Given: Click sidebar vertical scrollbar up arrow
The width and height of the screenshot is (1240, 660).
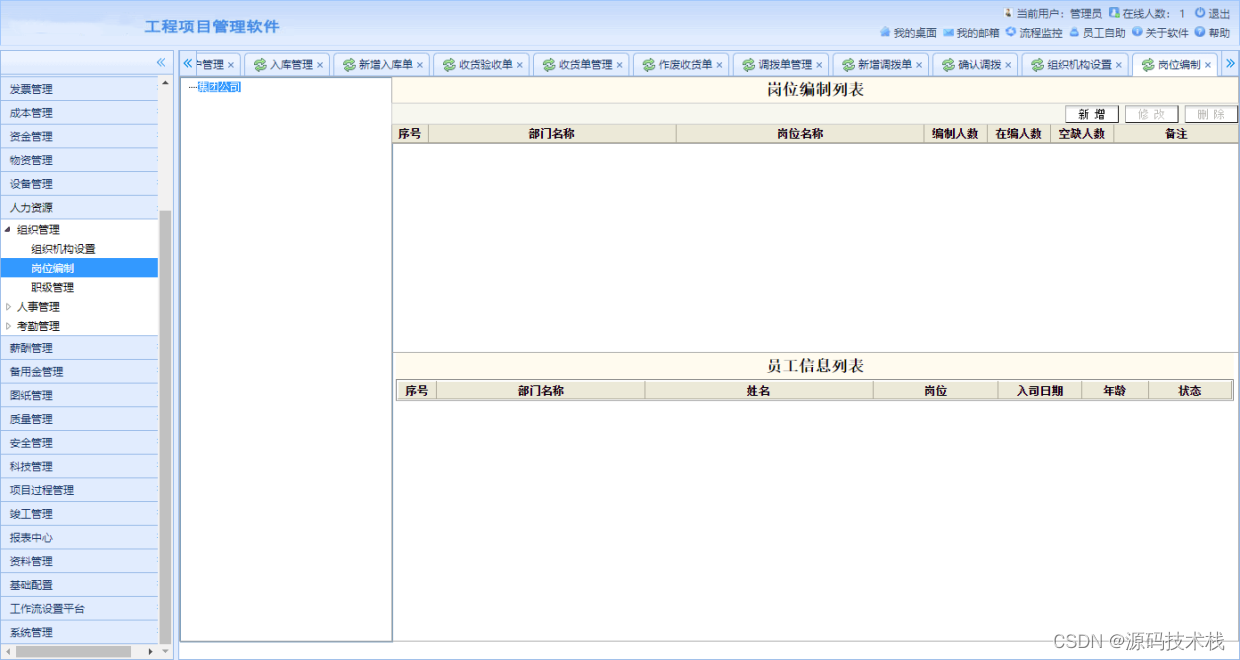Looking at the screenshot, I should (x=166, y=85).
